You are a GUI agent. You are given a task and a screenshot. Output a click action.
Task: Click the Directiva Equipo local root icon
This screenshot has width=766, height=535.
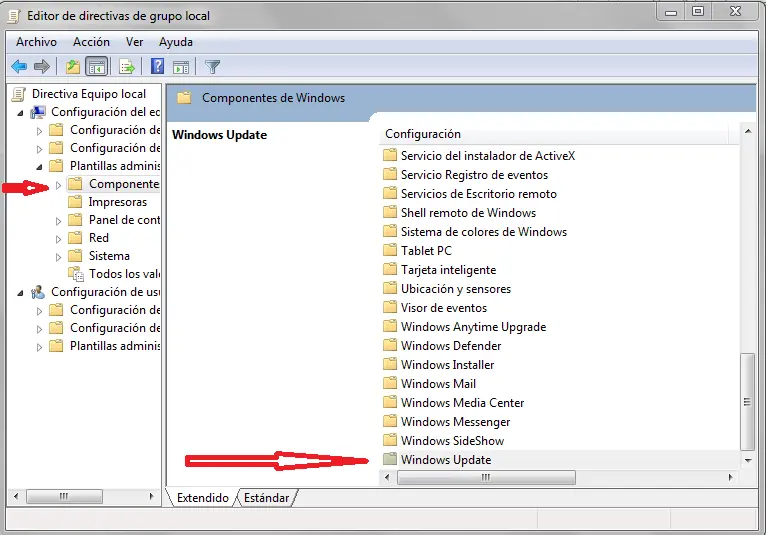point(19,94)
